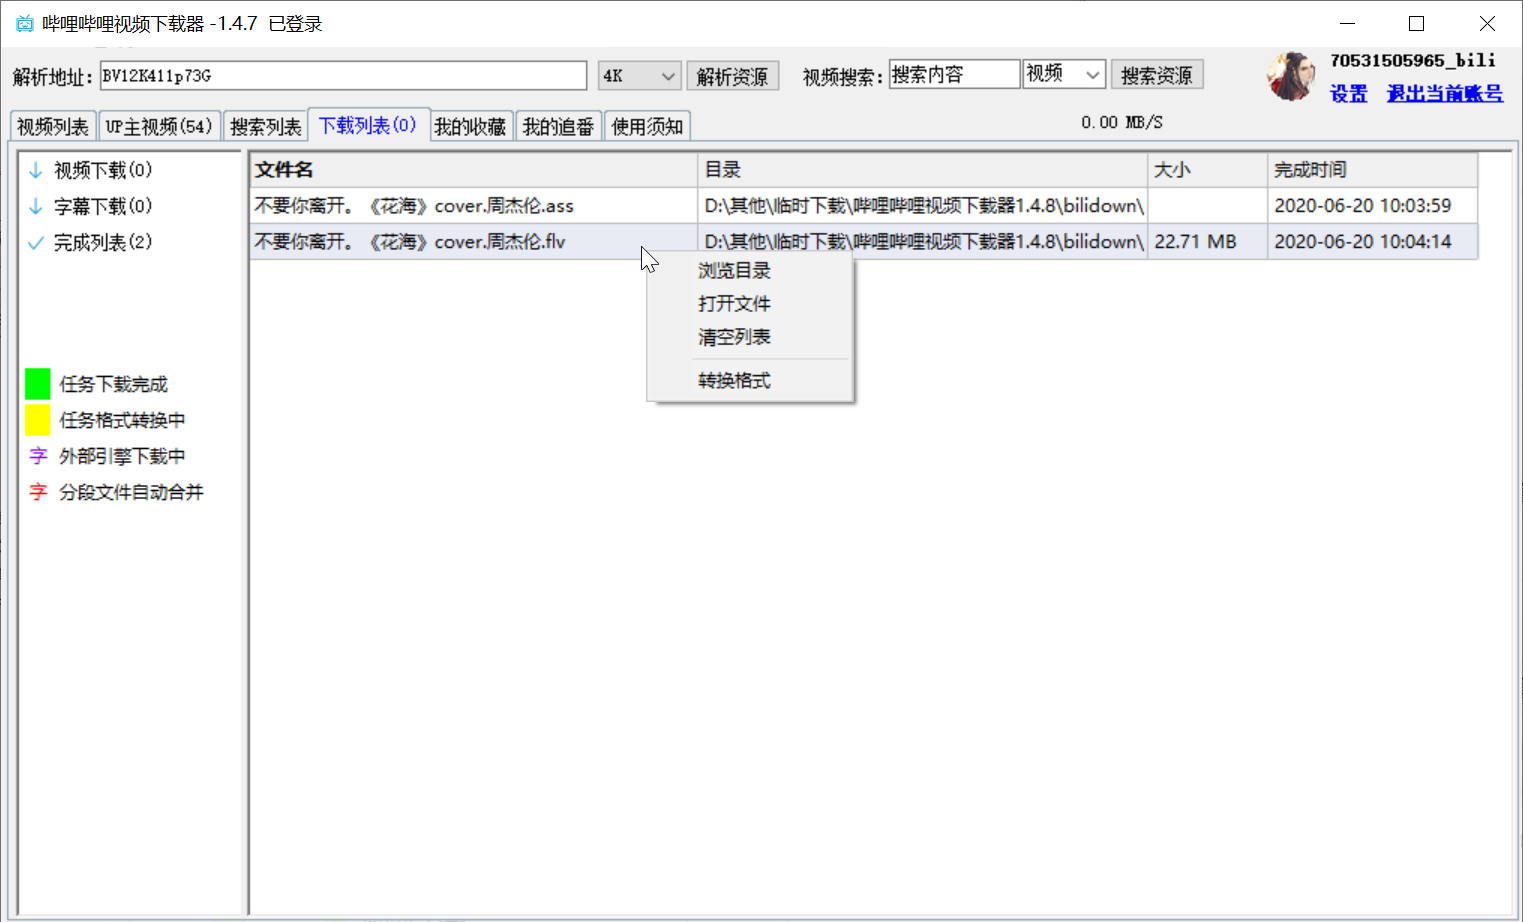Select 视频下载(0) in the sidebar
The height and width of the screenshot is (922, 1523).
pos(103,170)
